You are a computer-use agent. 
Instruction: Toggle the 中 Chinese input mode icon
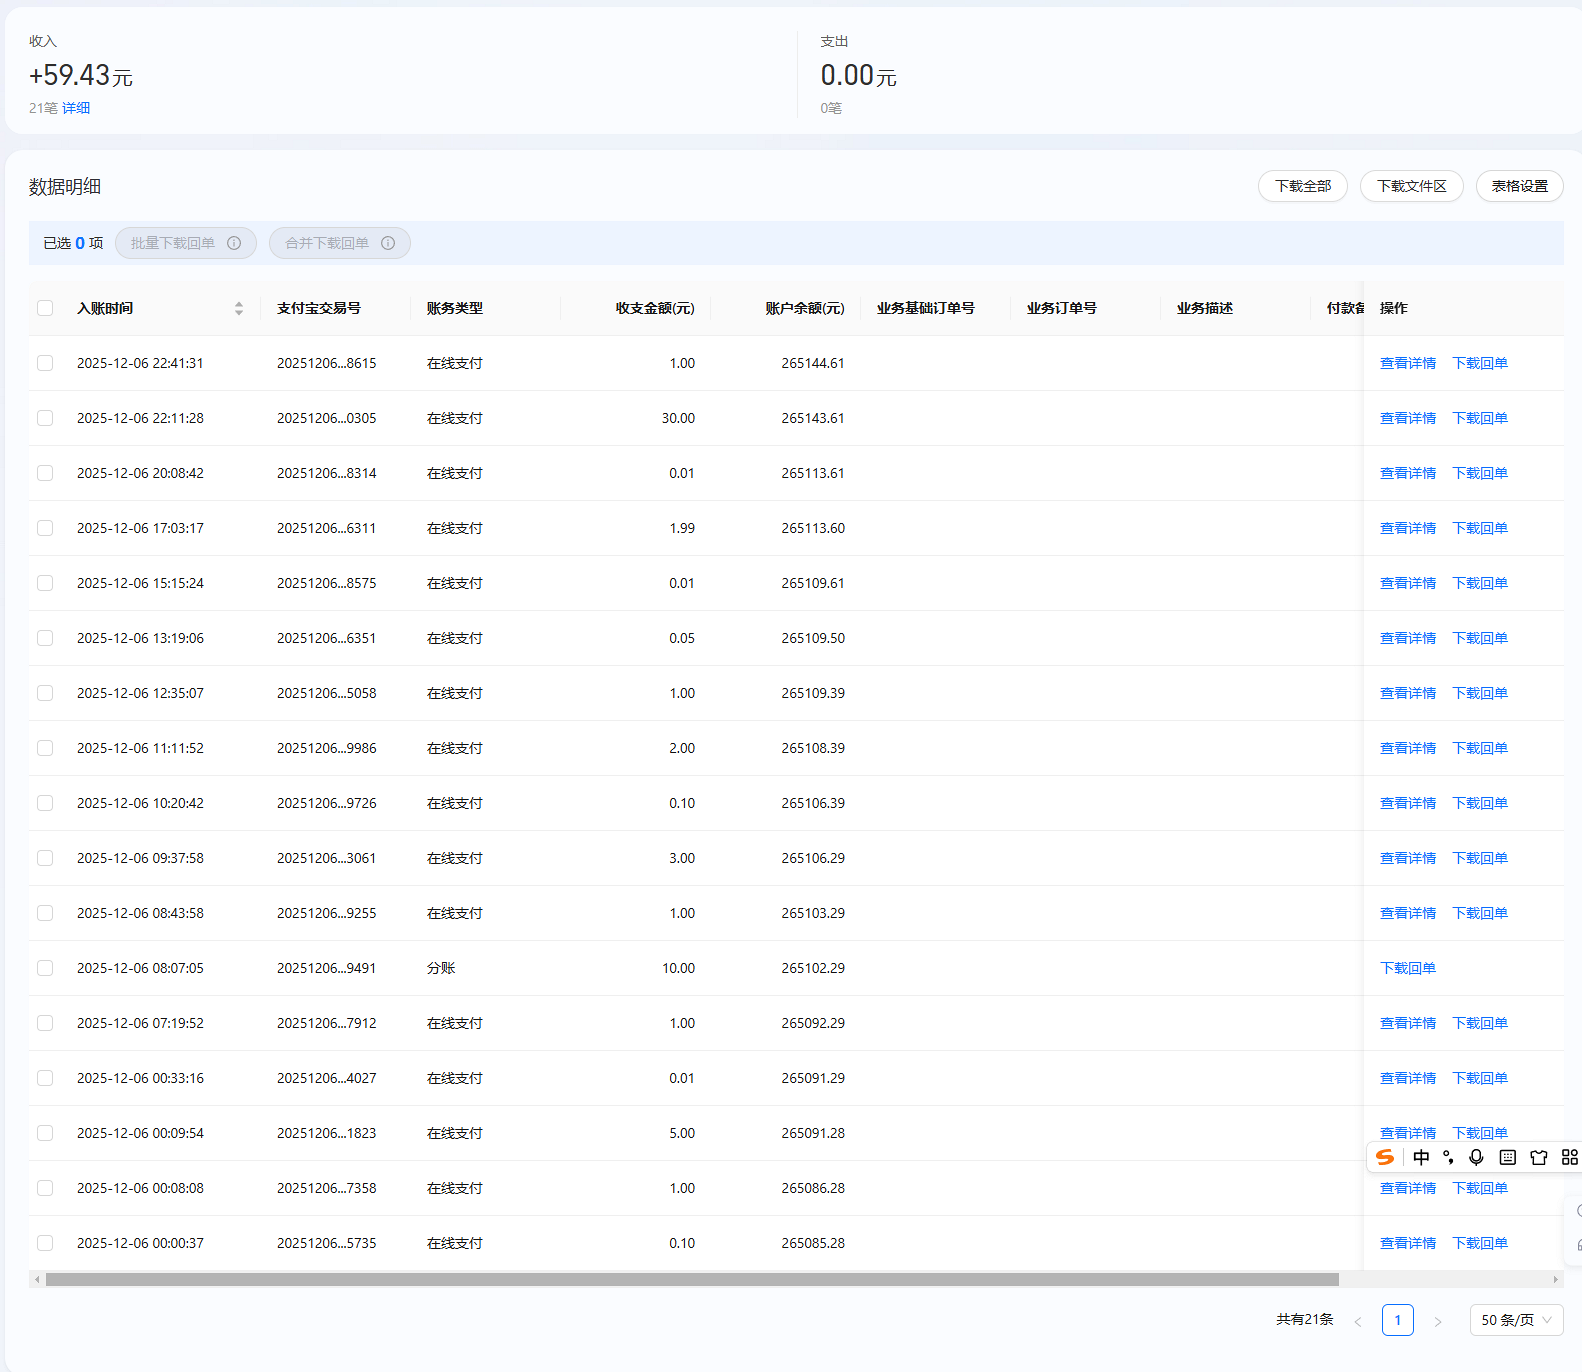1421,1157
